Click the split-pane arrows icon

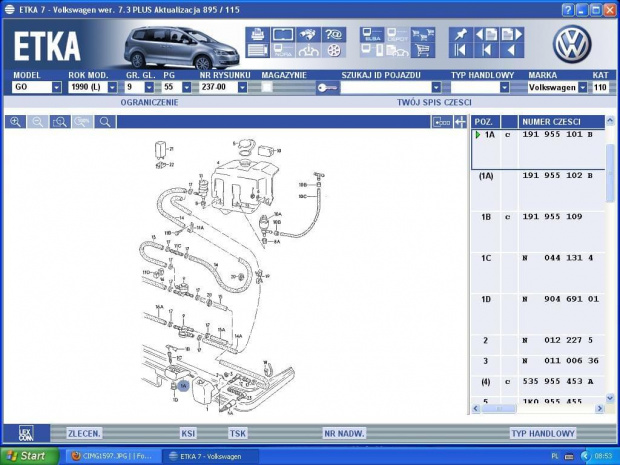pos(460,122)
